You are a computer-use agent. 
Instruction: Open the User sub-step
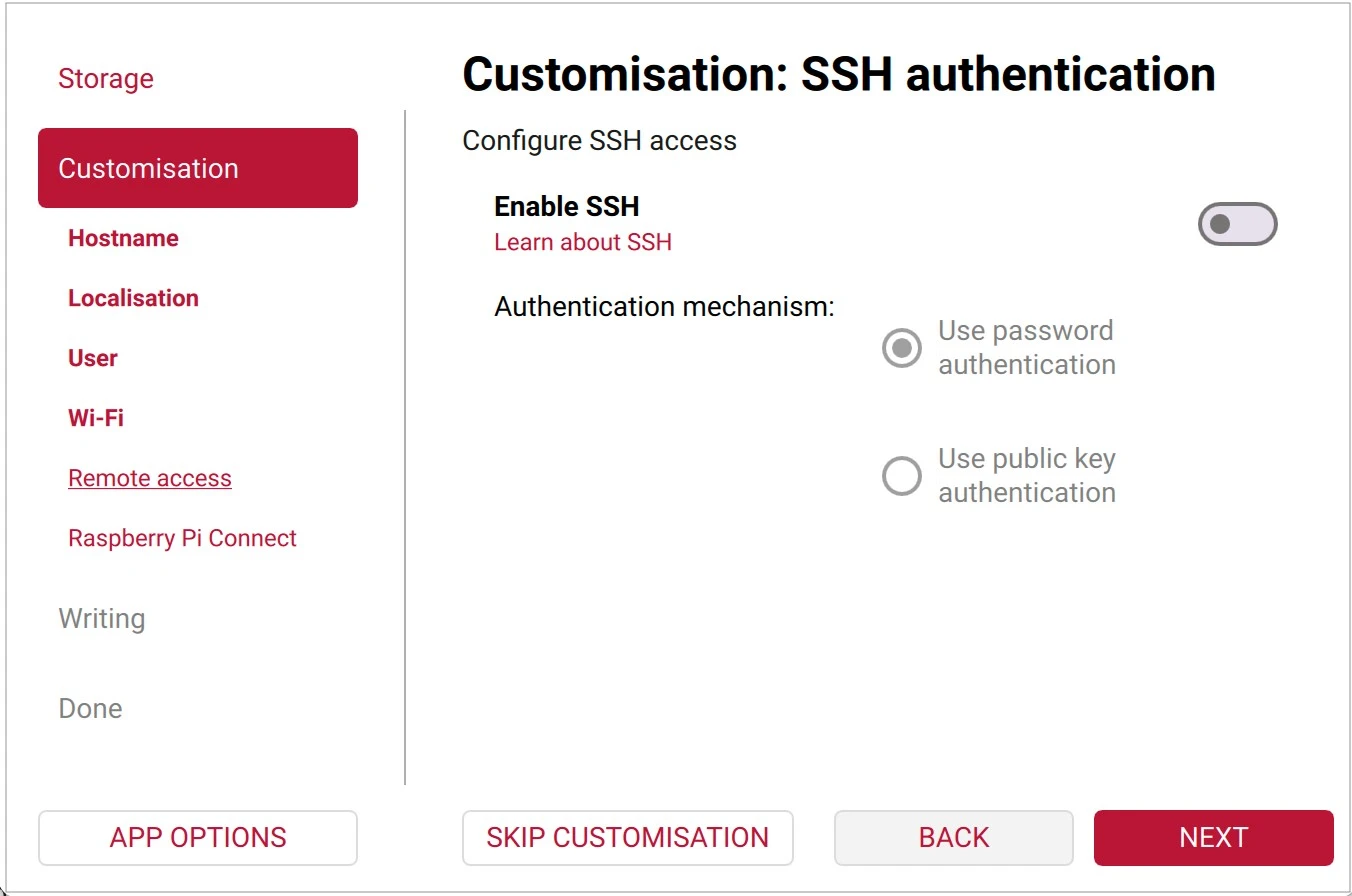(x=93, y=358)
